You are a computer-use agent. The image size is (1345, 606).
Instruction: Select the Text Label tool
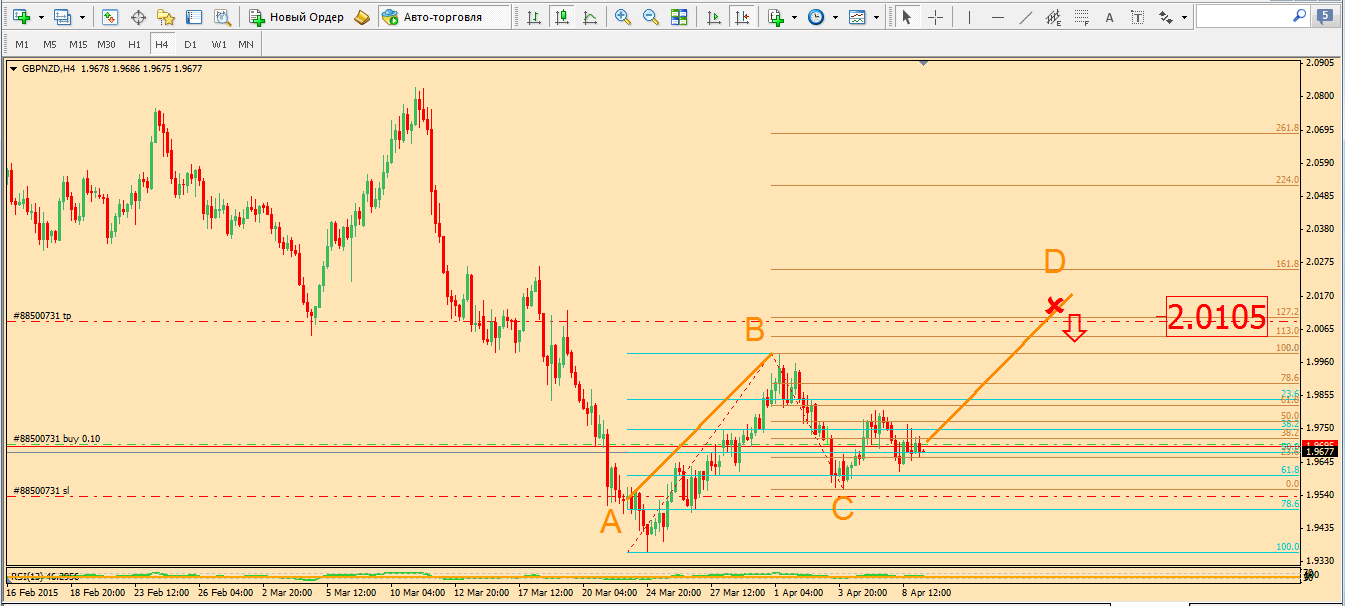(x=1137, y=17)
